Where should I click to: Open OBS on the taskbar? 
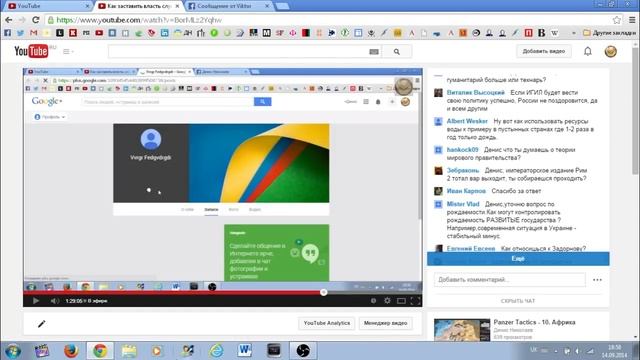[x=303, y=351]
